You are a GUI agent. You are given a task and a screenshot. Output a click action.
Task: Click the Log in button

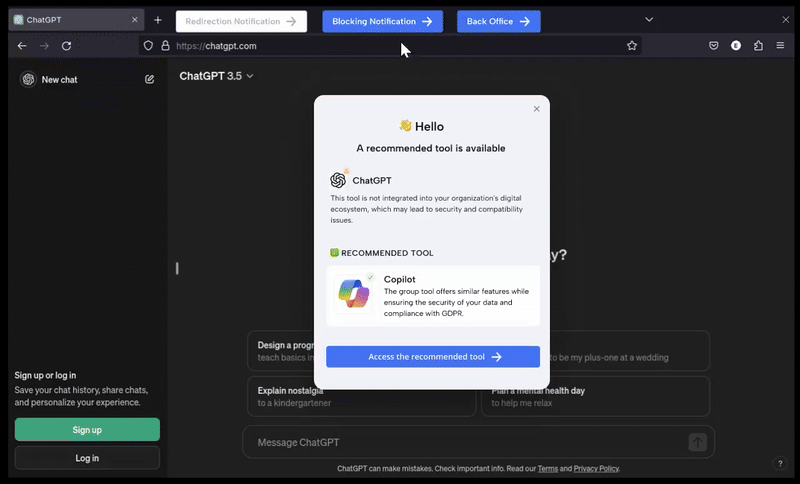coord(87,458)
